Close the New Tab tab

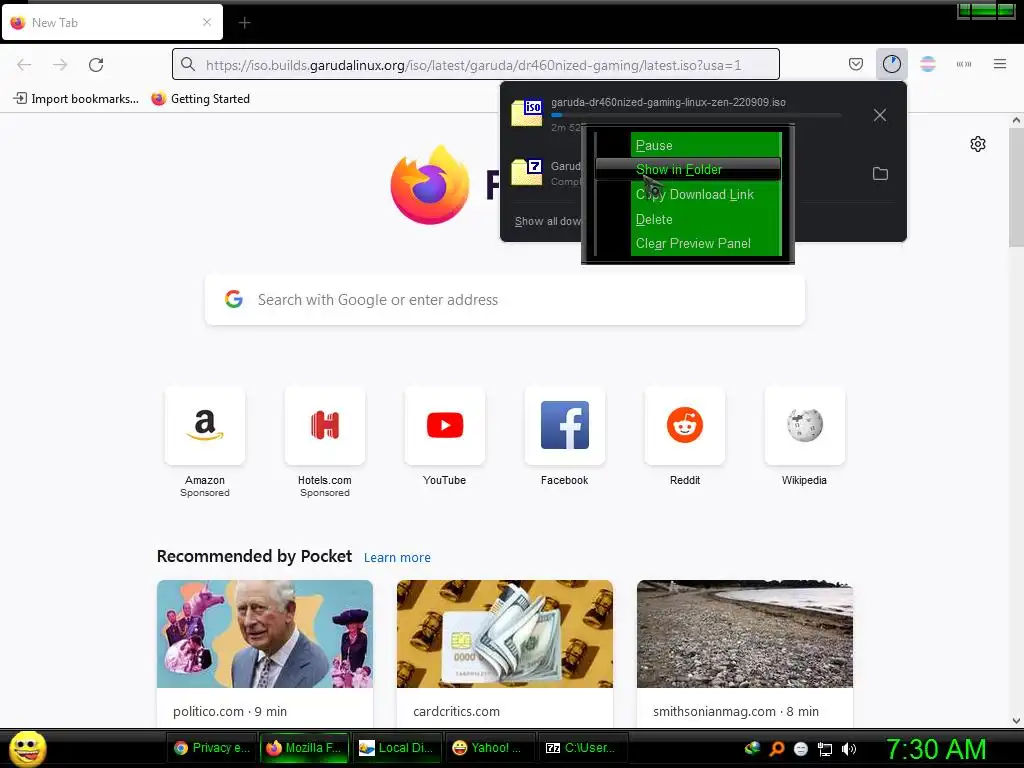[x=207, y=22]
